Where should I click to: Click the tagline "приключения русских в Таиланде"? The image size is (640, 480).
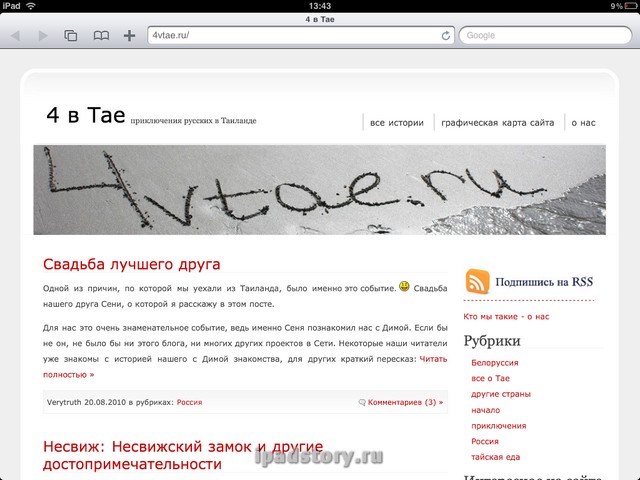coord(193,121)
